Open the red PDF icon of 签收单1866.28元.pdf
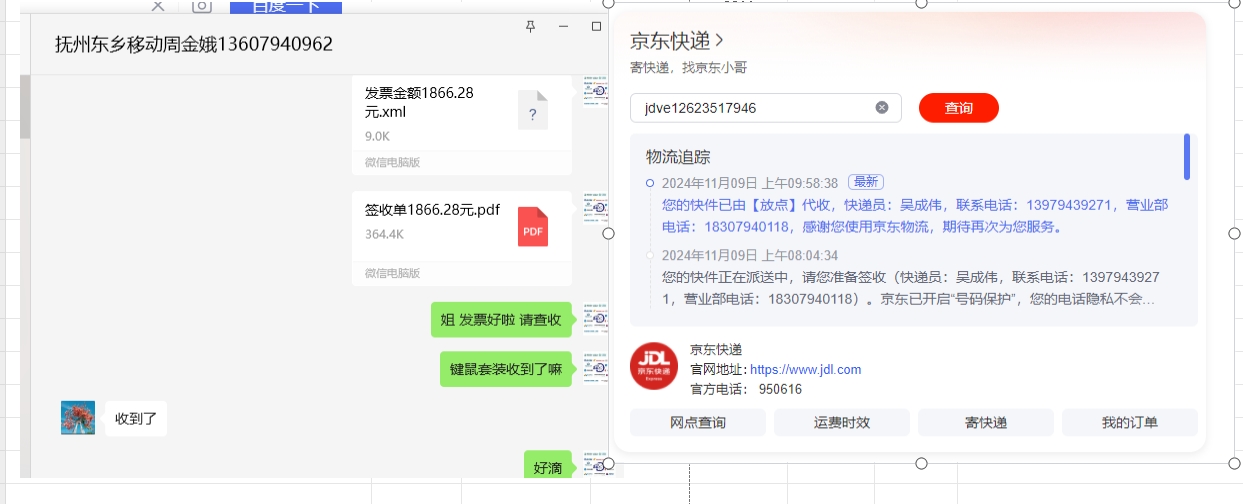The image size is (1243, 504). click(x=533, y=227)
